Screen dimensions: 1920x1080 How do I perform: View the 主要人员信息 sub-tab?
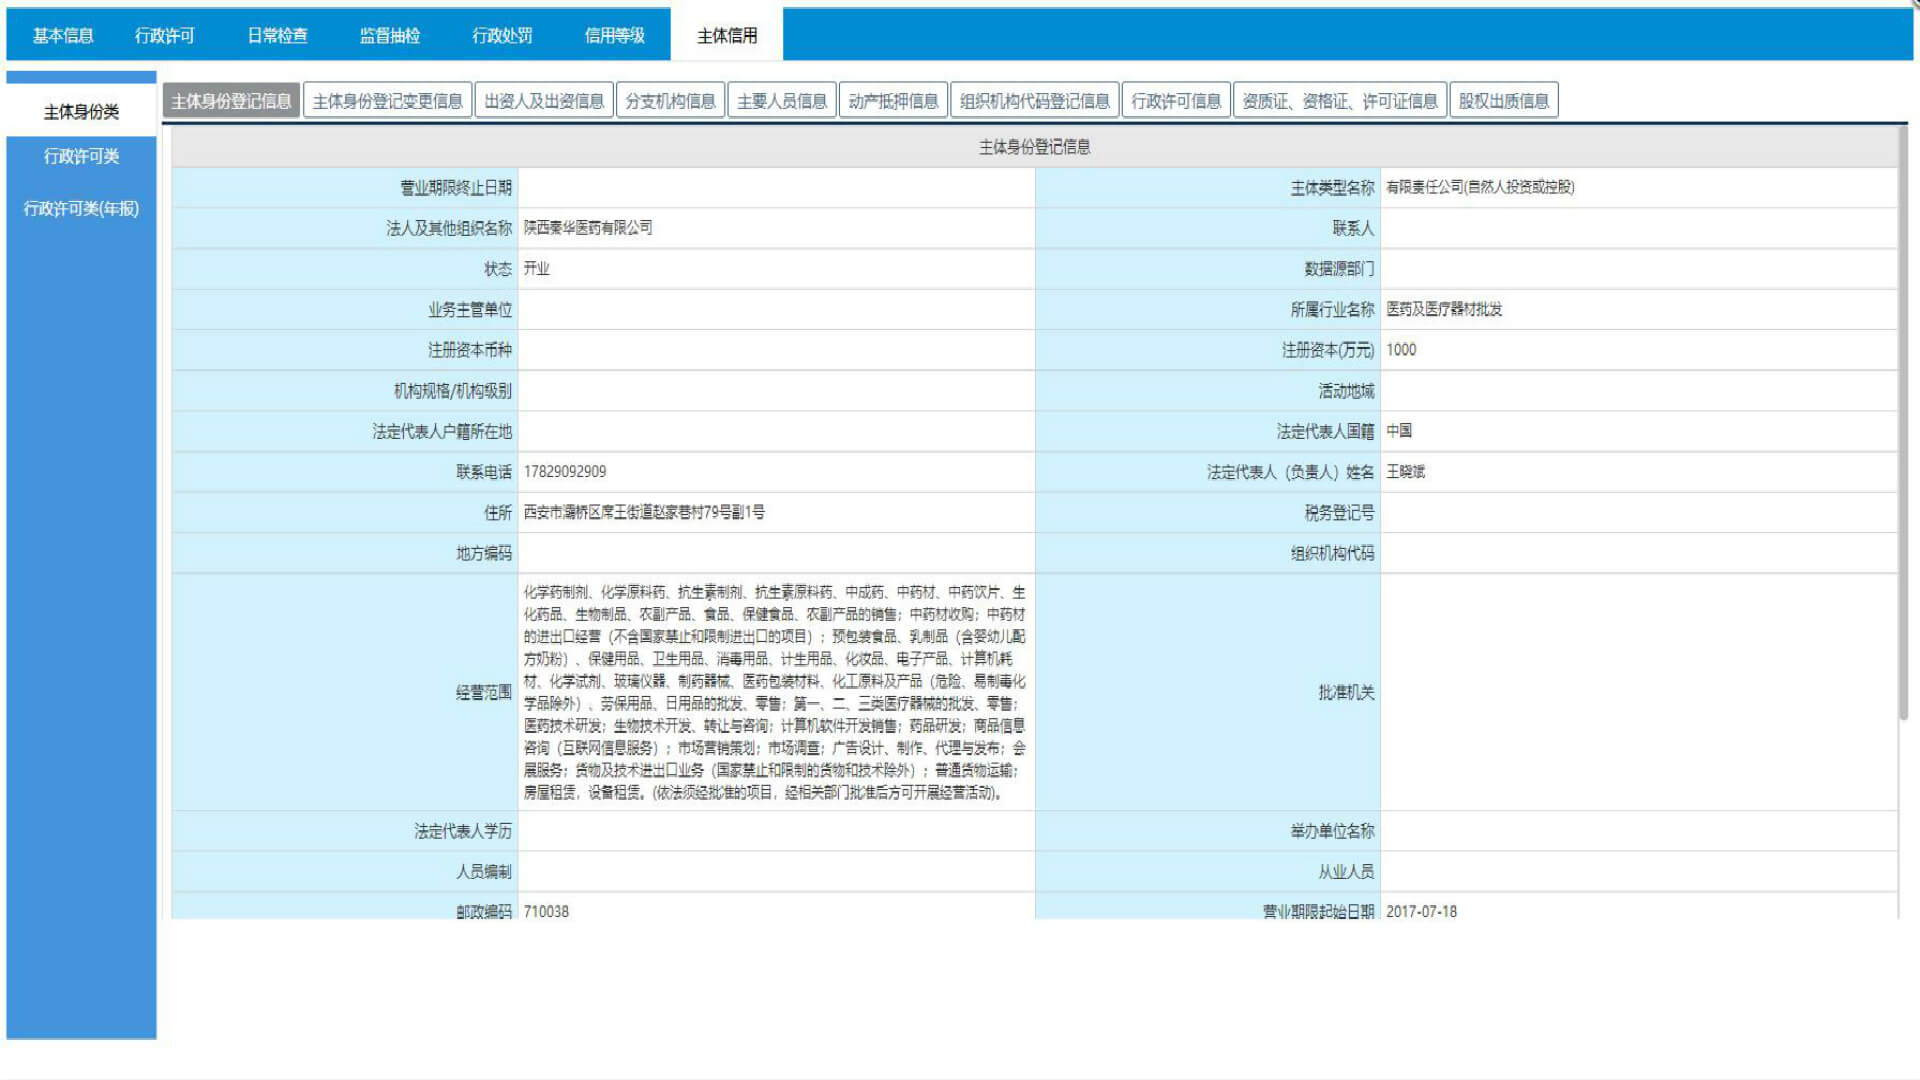point(782,101)
